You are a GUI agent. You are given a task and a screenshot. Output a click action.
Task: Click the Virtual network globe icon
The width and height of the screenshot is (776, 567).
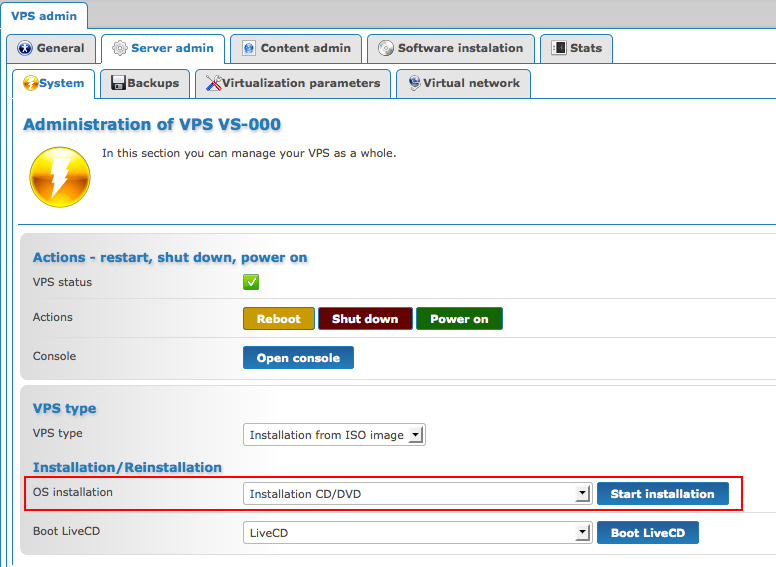tap(414, 83)
